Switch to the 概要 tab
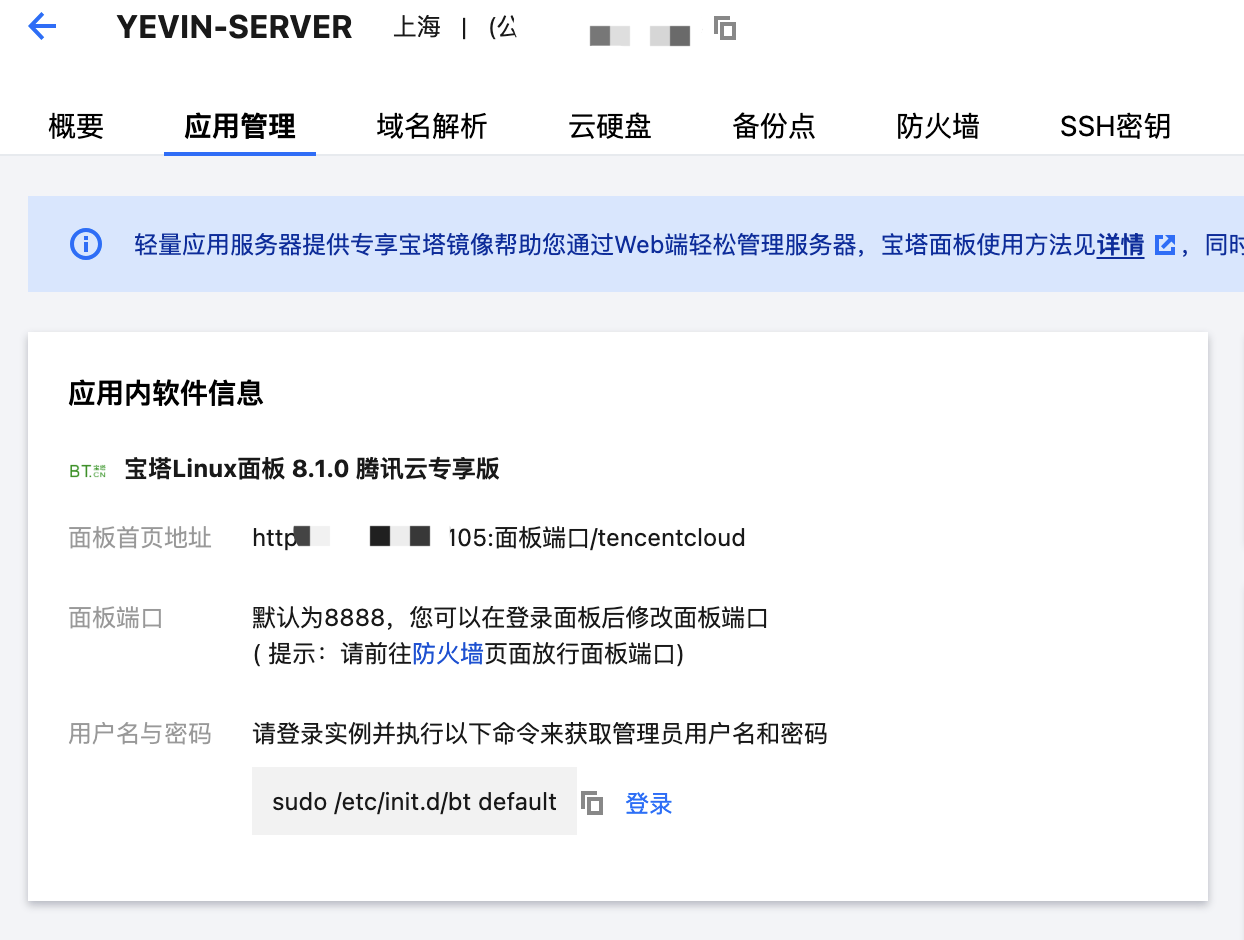 coord(76,127)
